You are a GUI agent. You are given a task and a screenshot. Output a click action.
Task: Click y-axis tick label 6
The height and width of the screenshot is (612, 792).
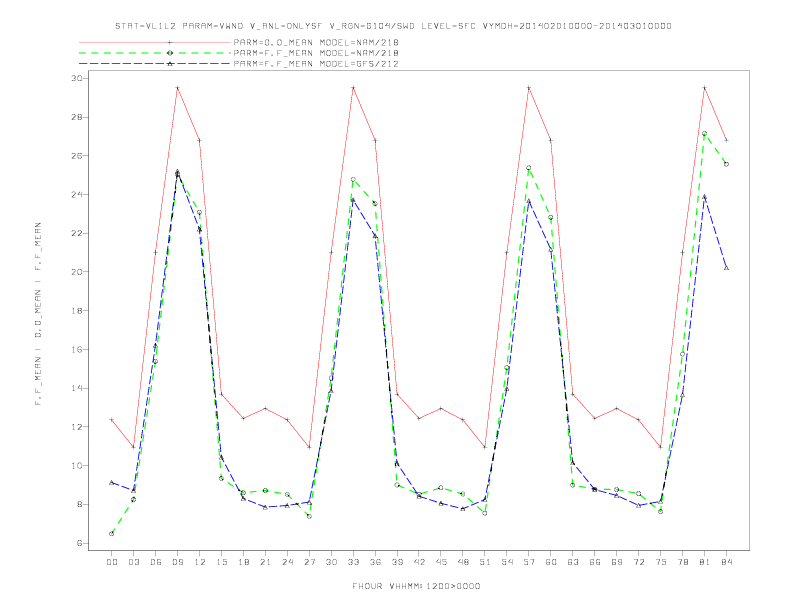coord(79,543)
